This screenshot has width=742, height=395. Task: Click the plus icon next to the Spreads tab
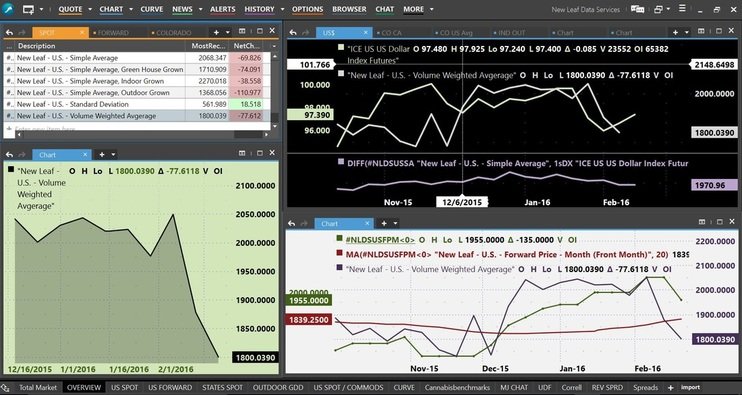(670, 388)
